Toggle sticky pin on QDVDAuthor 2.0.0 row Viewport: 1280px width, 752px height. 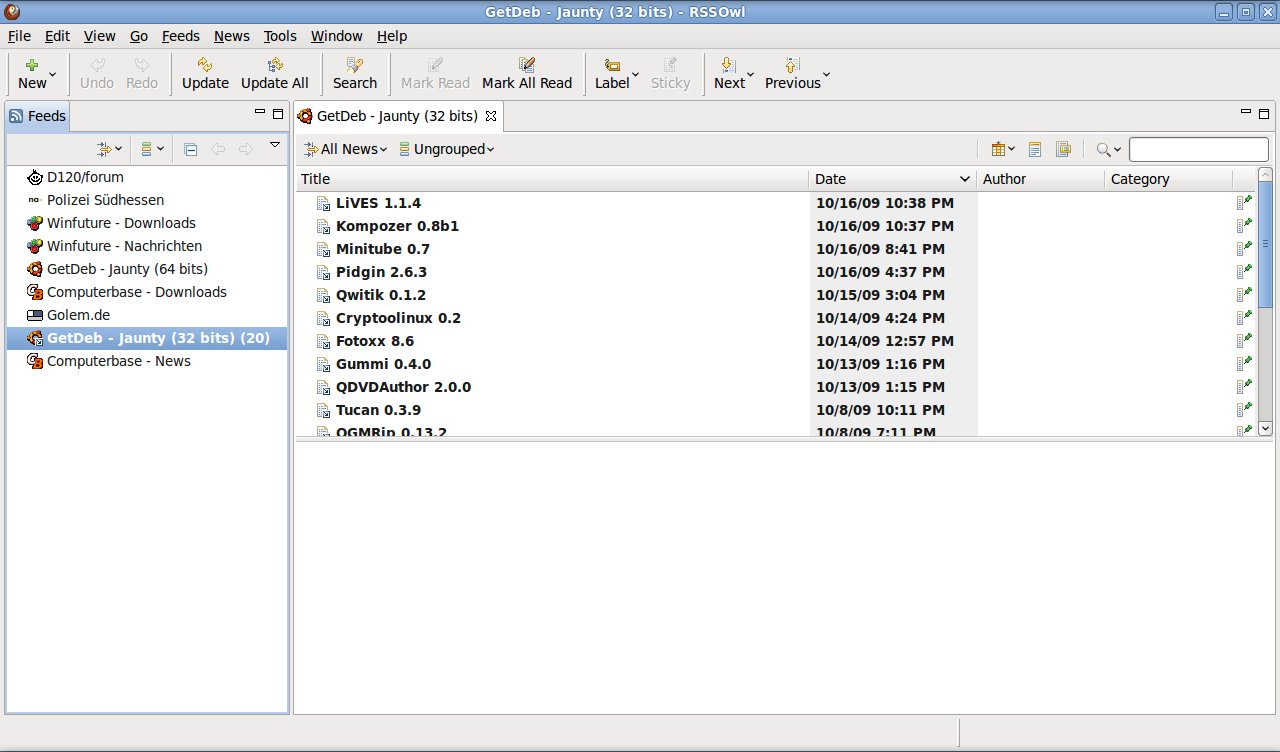coord(1244,386)
